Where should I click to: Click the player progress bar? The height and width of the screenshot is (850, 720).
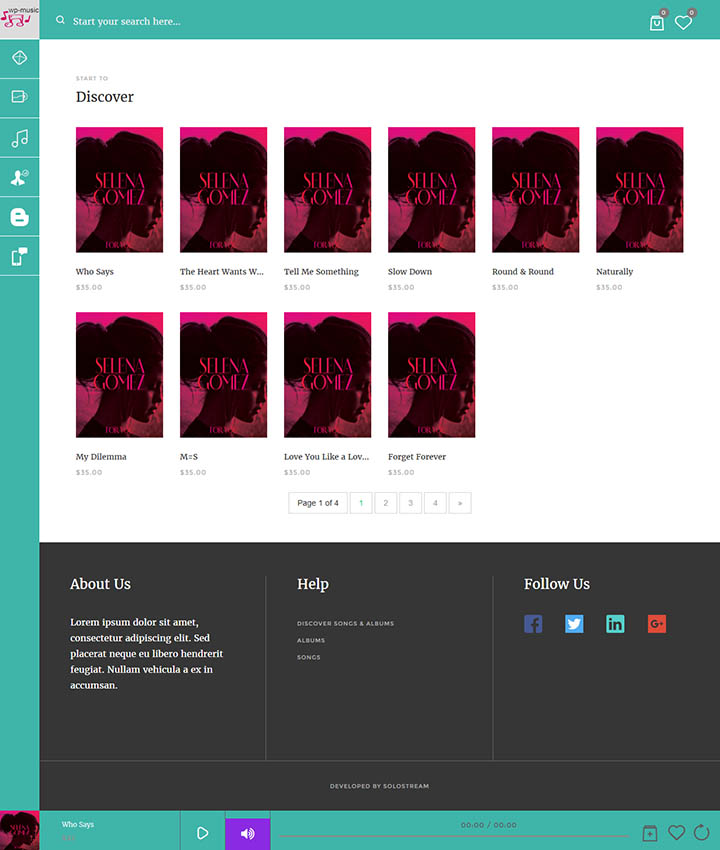(455, 837)
